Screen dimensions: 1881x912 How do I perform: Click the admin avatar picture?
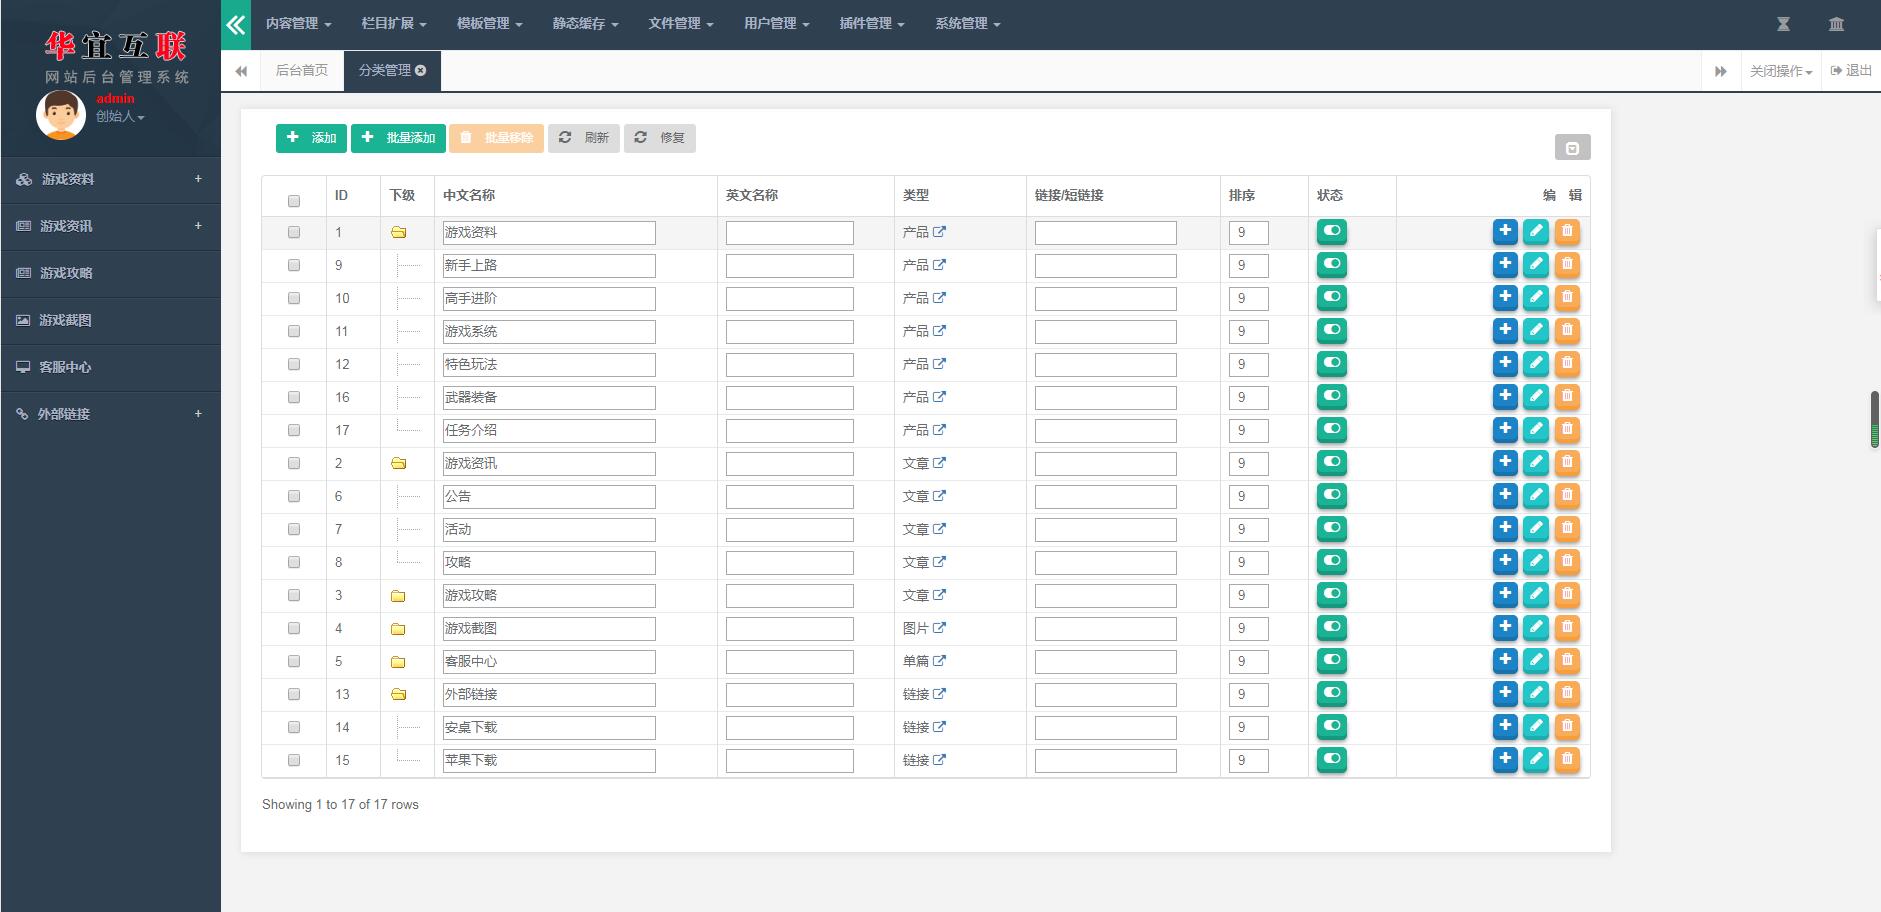[x=61, y=114]
